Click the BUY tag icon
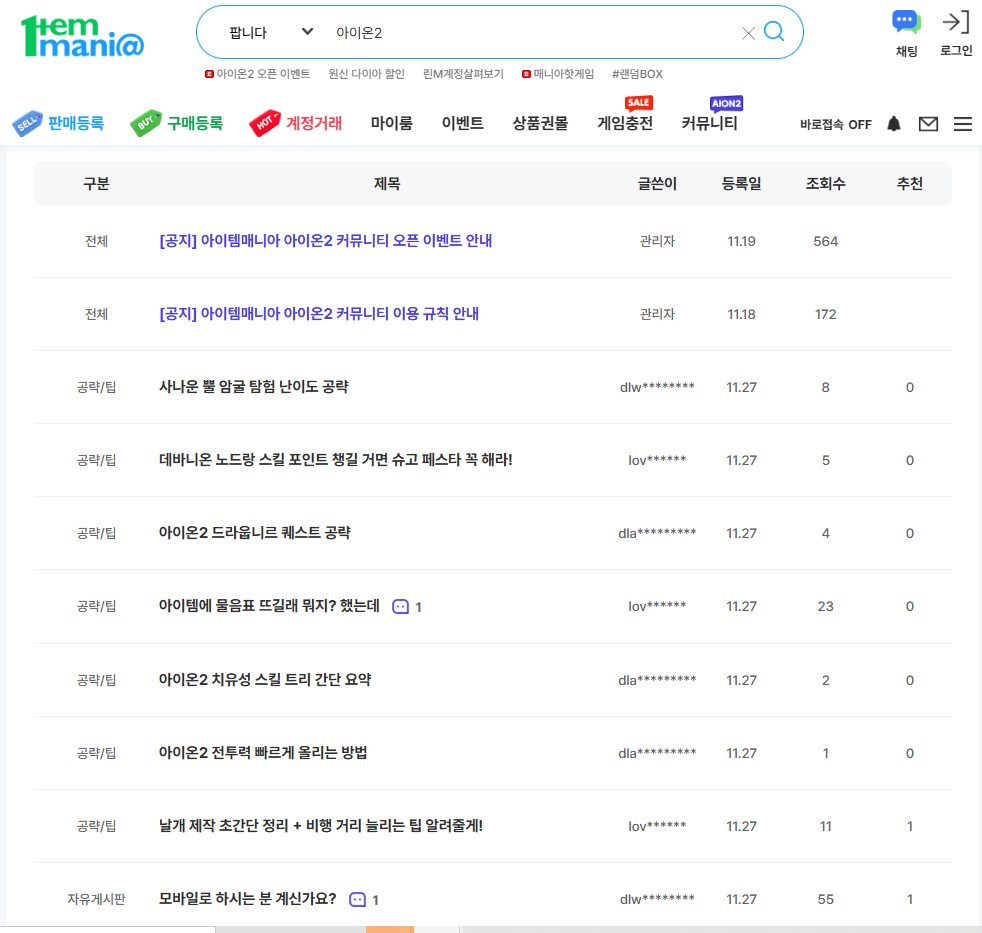The height and width of the screenshot is (933, 982). [146, 123]
